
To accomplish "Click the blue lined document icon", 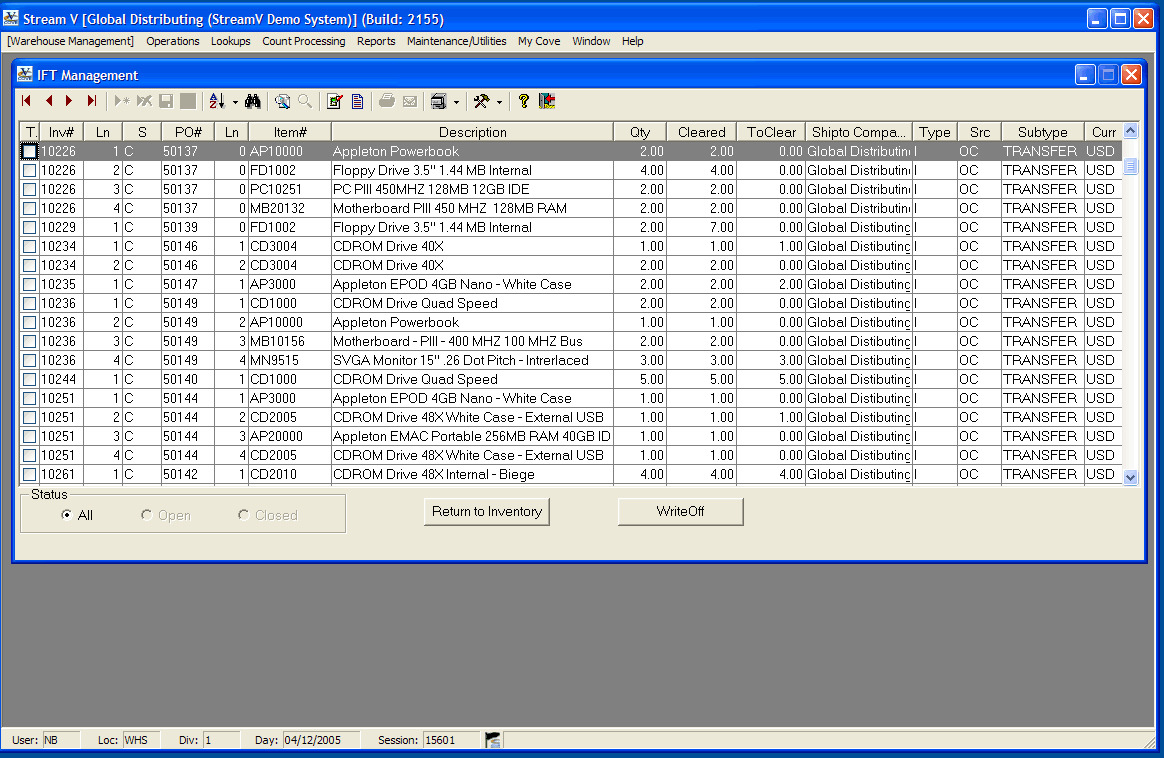I will (358, 101).
